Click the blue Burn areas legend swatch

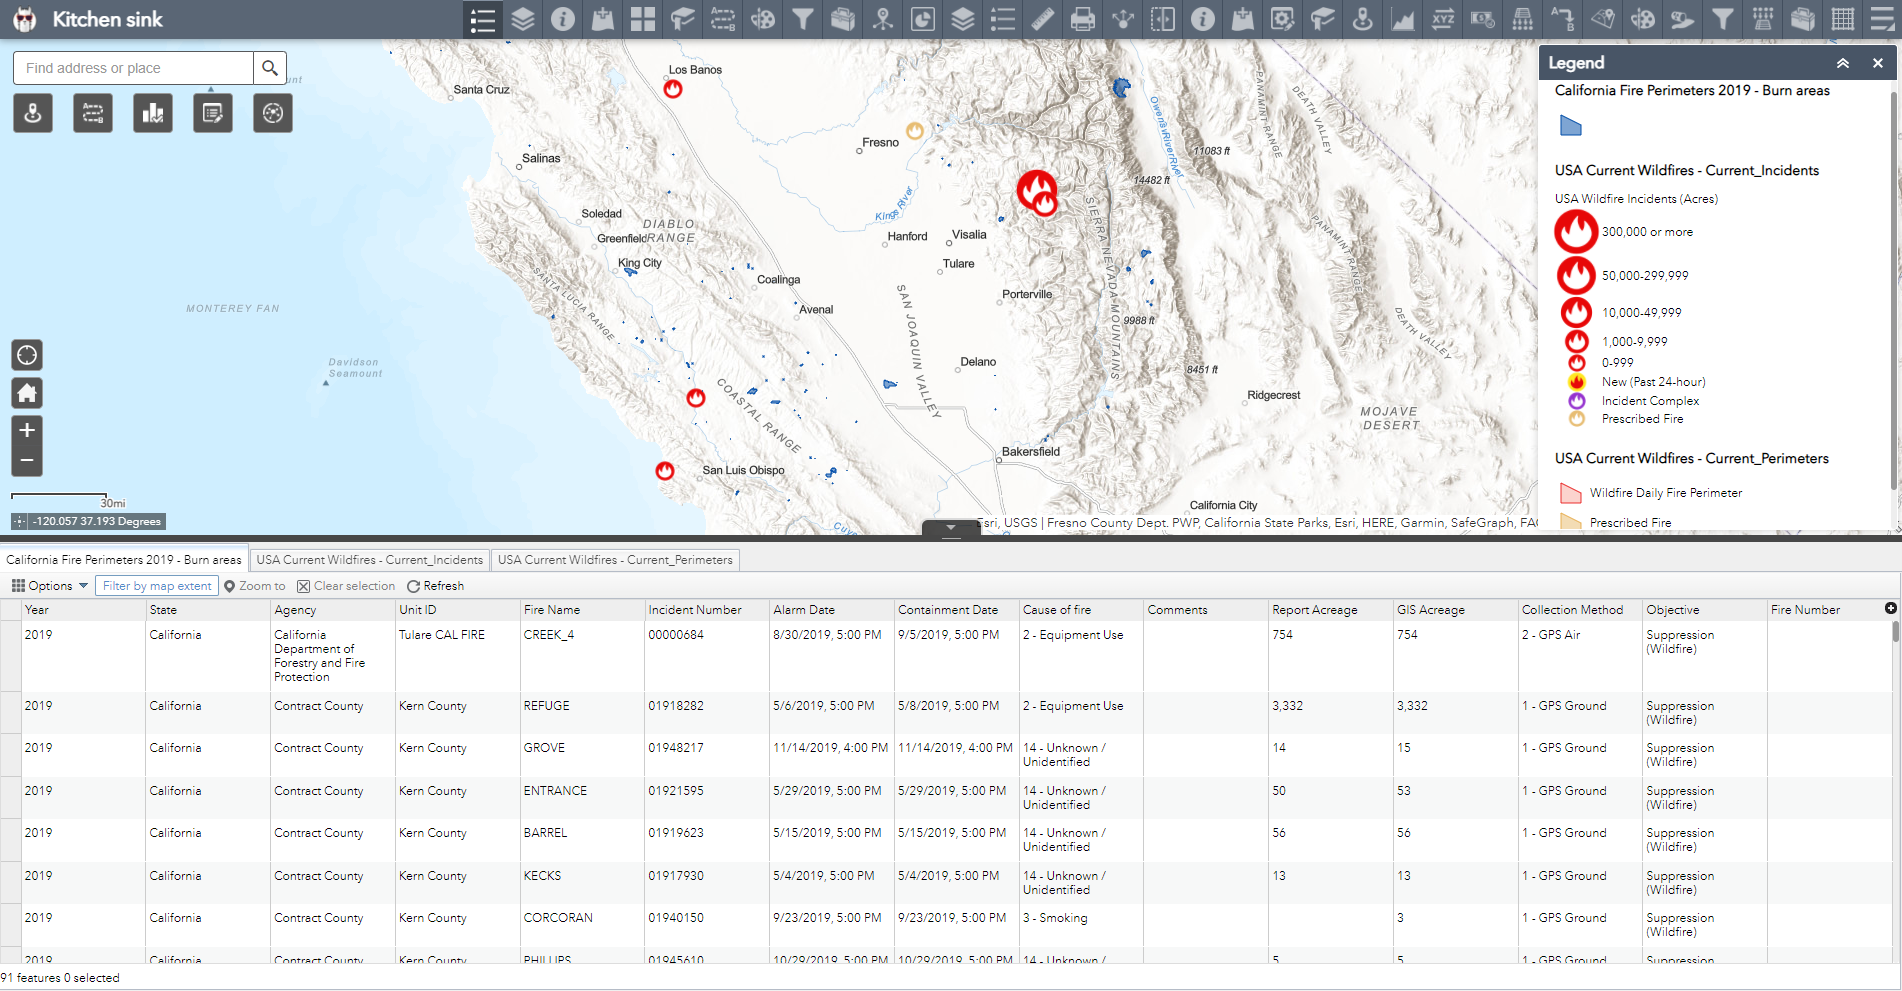[1571, 125]
